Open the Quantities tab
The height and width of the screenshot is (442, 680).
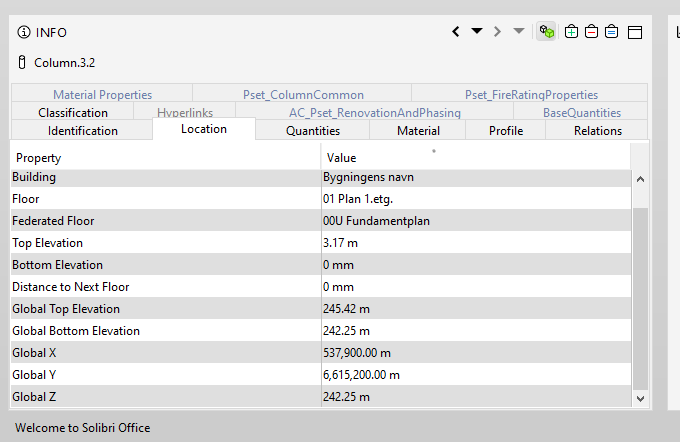pyautogui.click(x=312, y=131)
